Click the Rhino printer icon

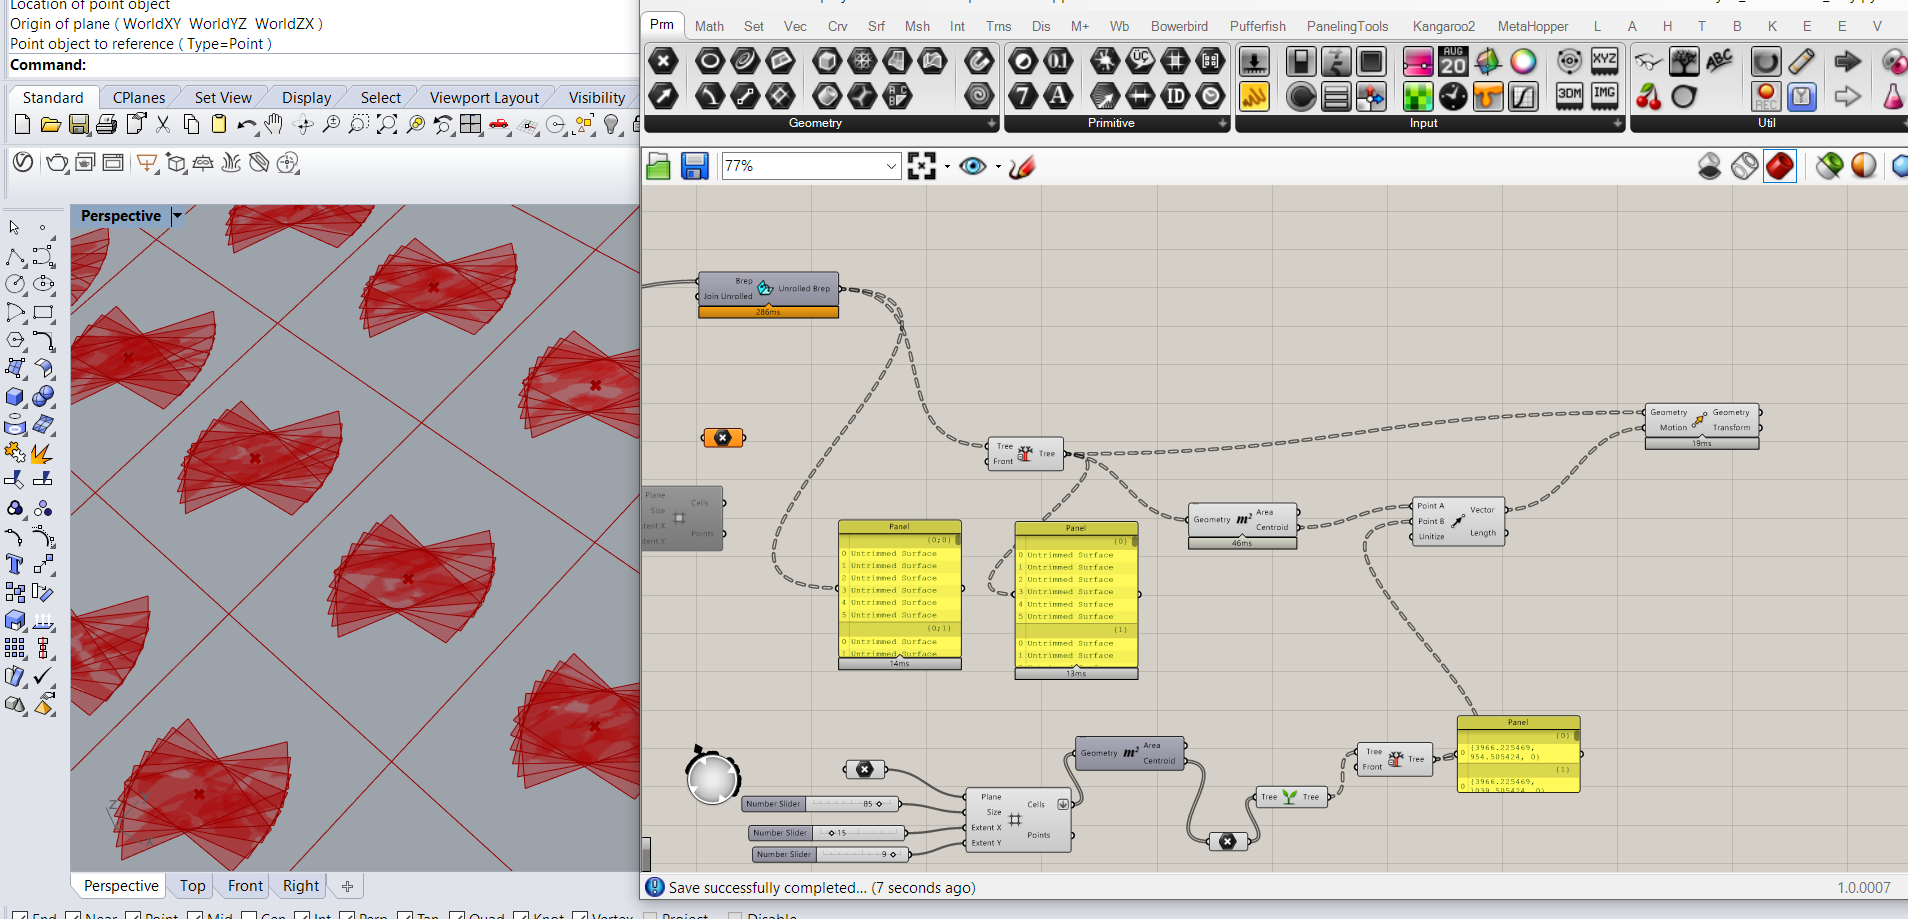click(x=107, y=125)
